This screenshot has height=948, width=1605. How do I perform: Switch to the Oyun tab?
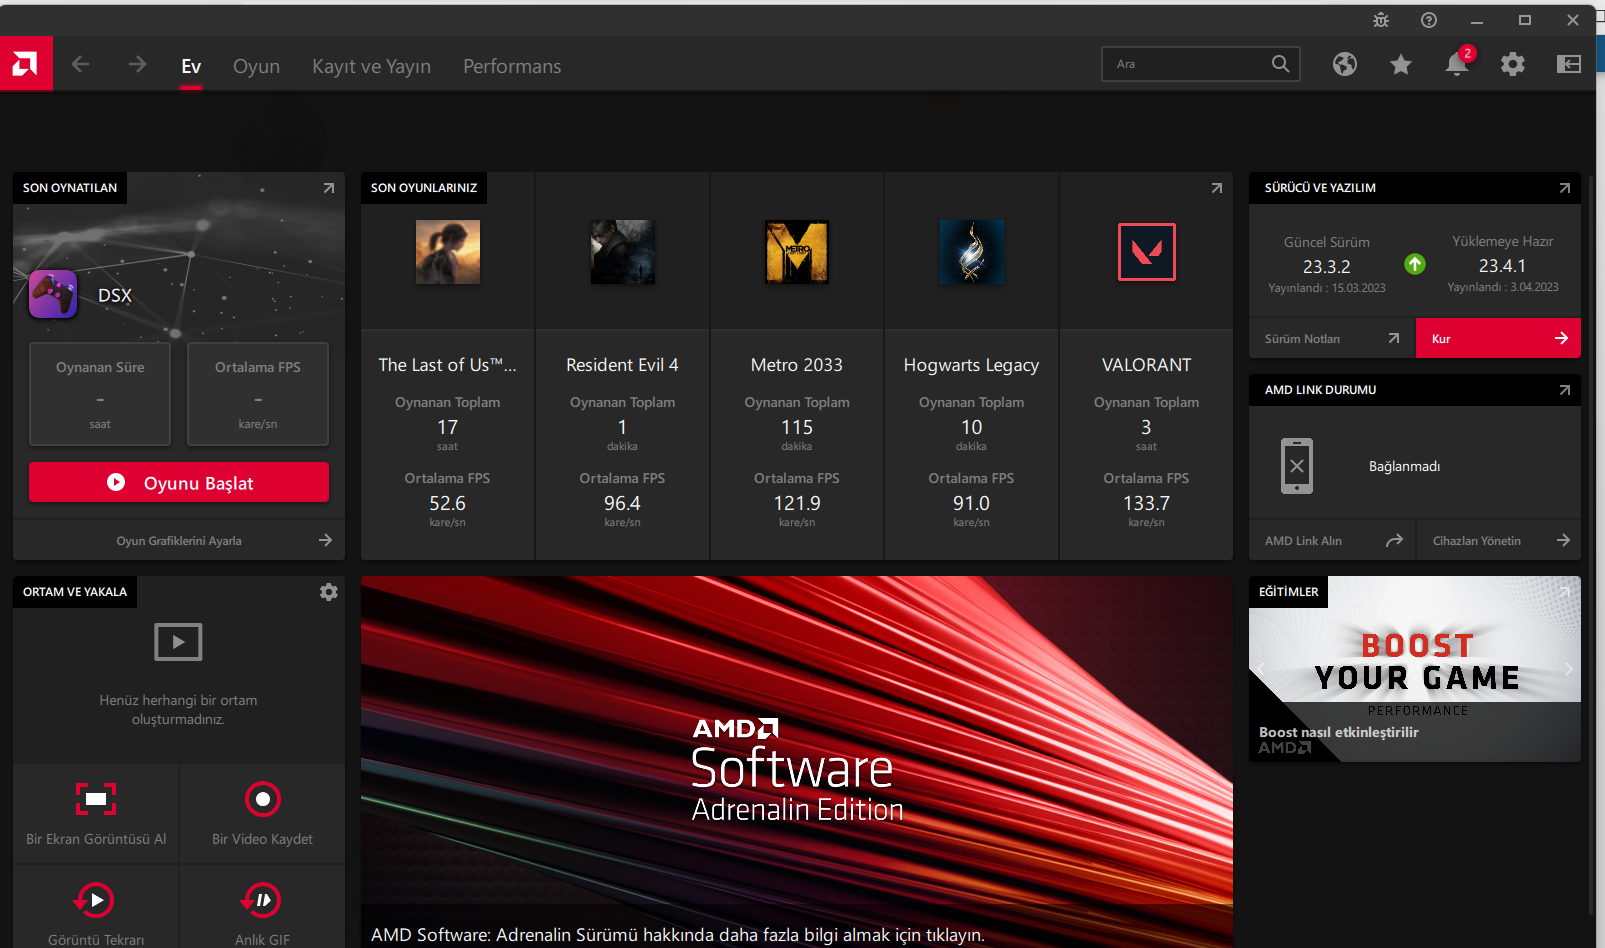point(256,66)
